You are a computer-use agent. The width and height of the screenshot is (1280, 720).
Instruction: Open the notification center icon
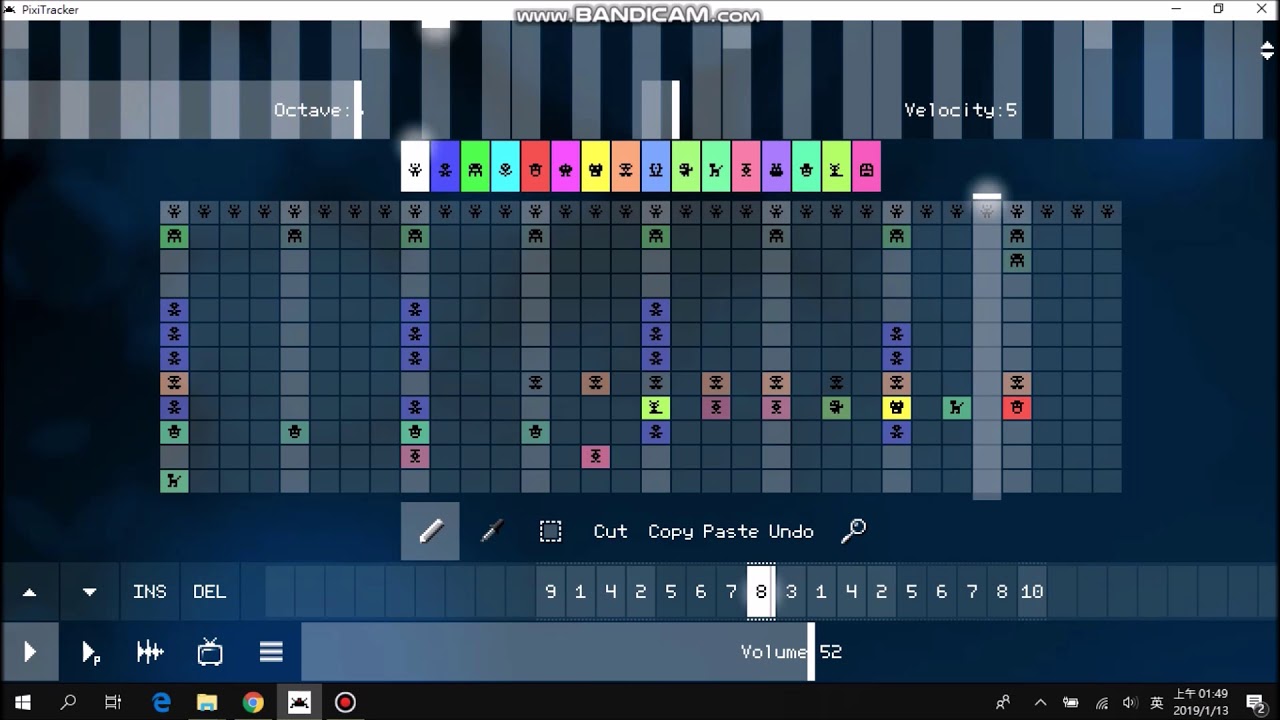(1256, 702)
